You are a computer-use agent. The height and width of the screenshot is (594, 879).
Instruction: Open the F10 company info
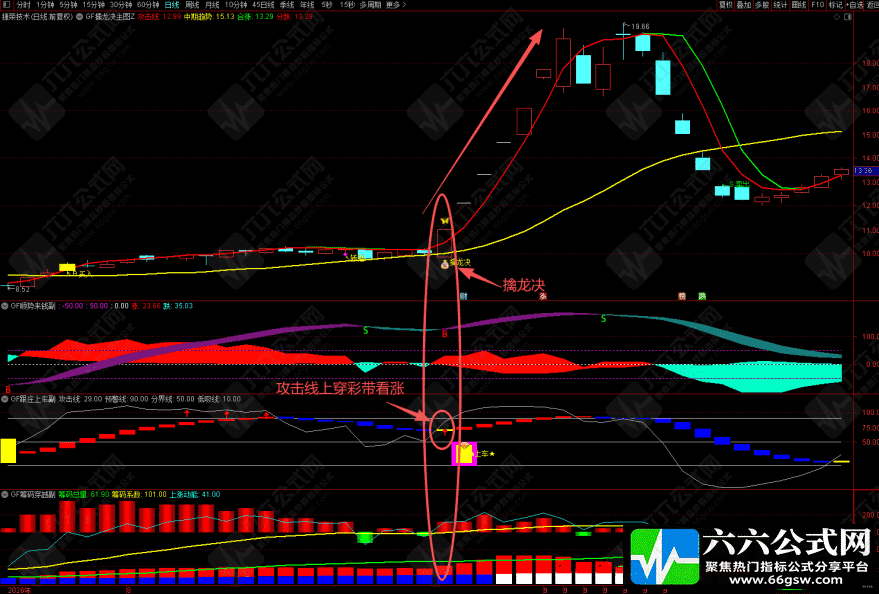pyautogui.click(x=817, y=4)
